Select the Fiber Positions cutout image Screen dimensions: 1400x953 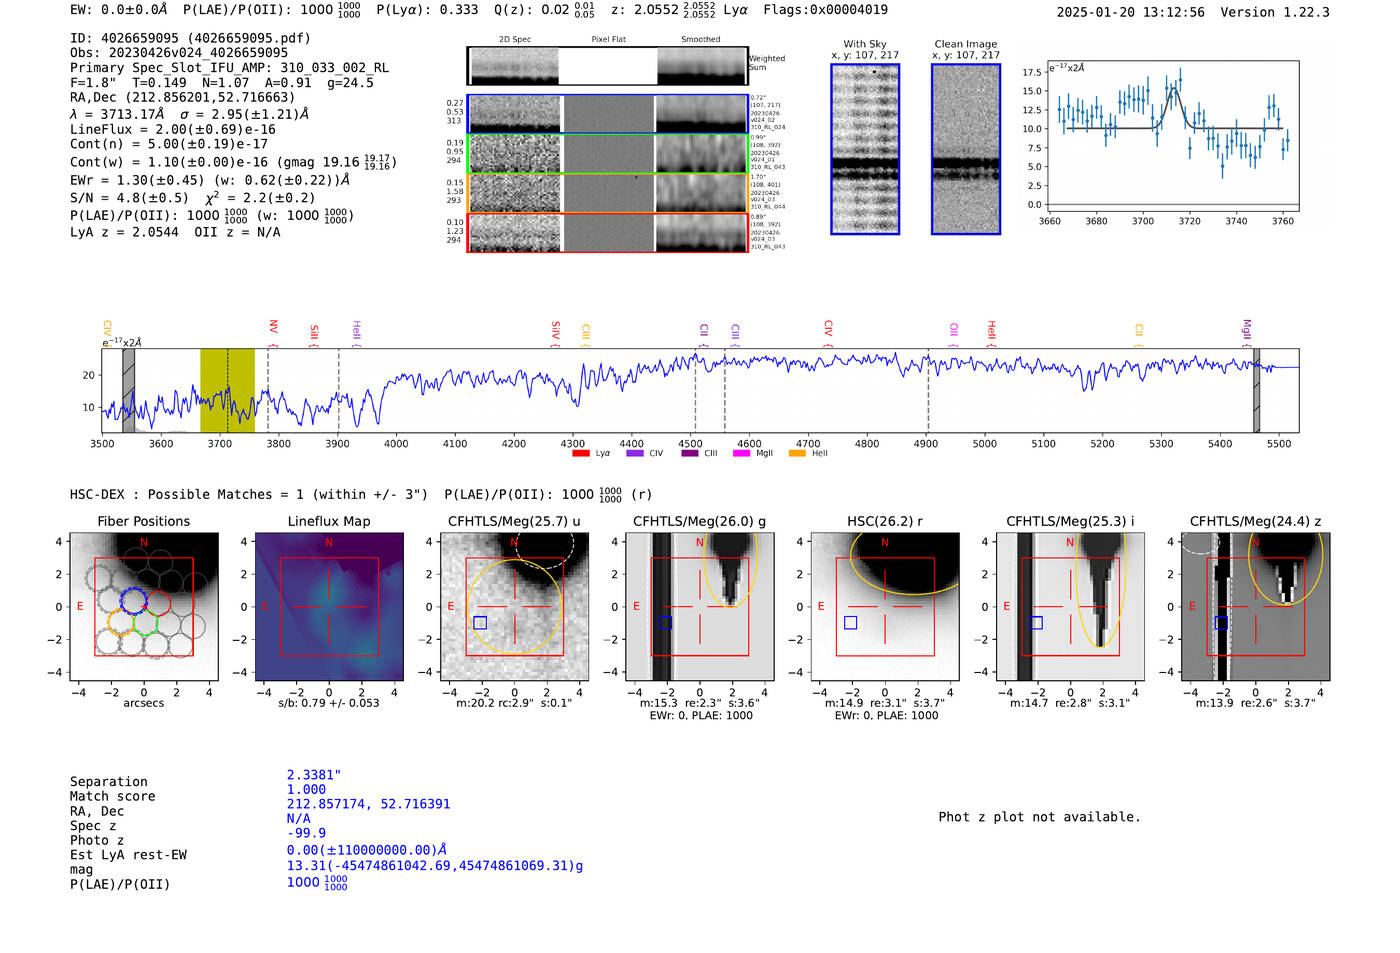click(144, 607)
